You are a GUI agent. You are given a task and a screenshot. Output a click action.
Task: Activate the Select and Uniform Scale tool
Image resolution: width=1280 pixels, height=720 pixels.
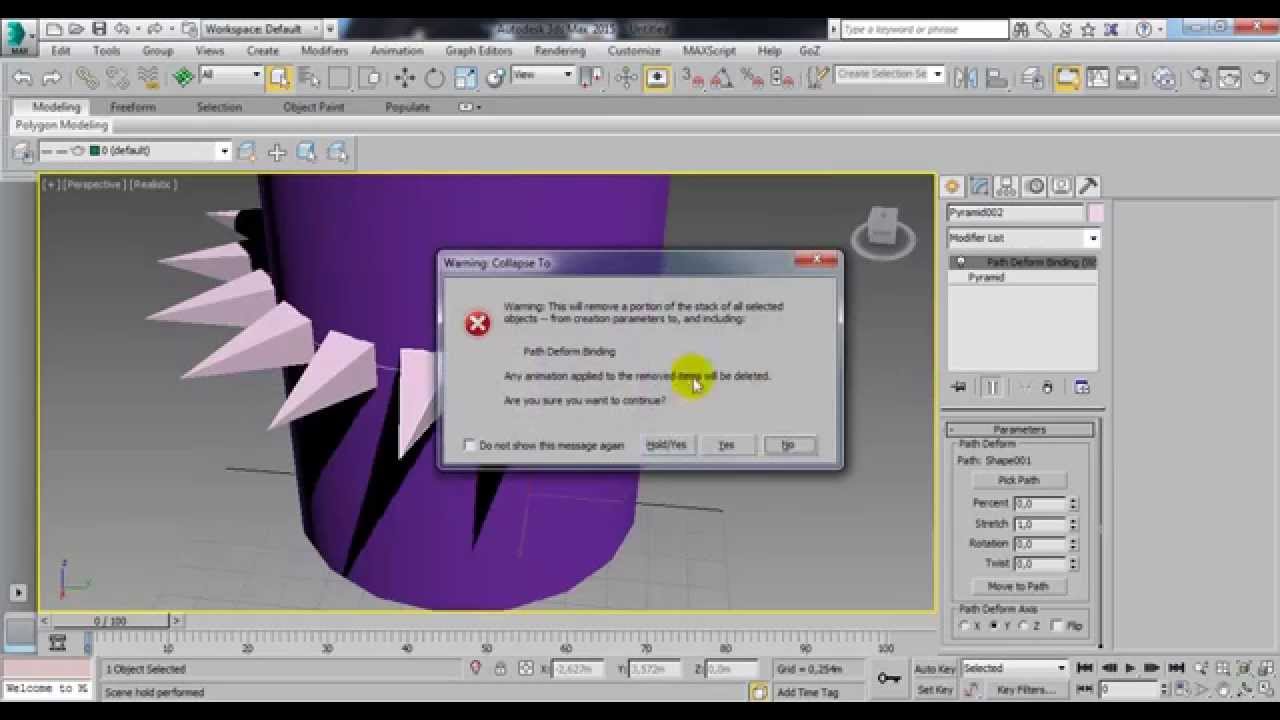465,77
